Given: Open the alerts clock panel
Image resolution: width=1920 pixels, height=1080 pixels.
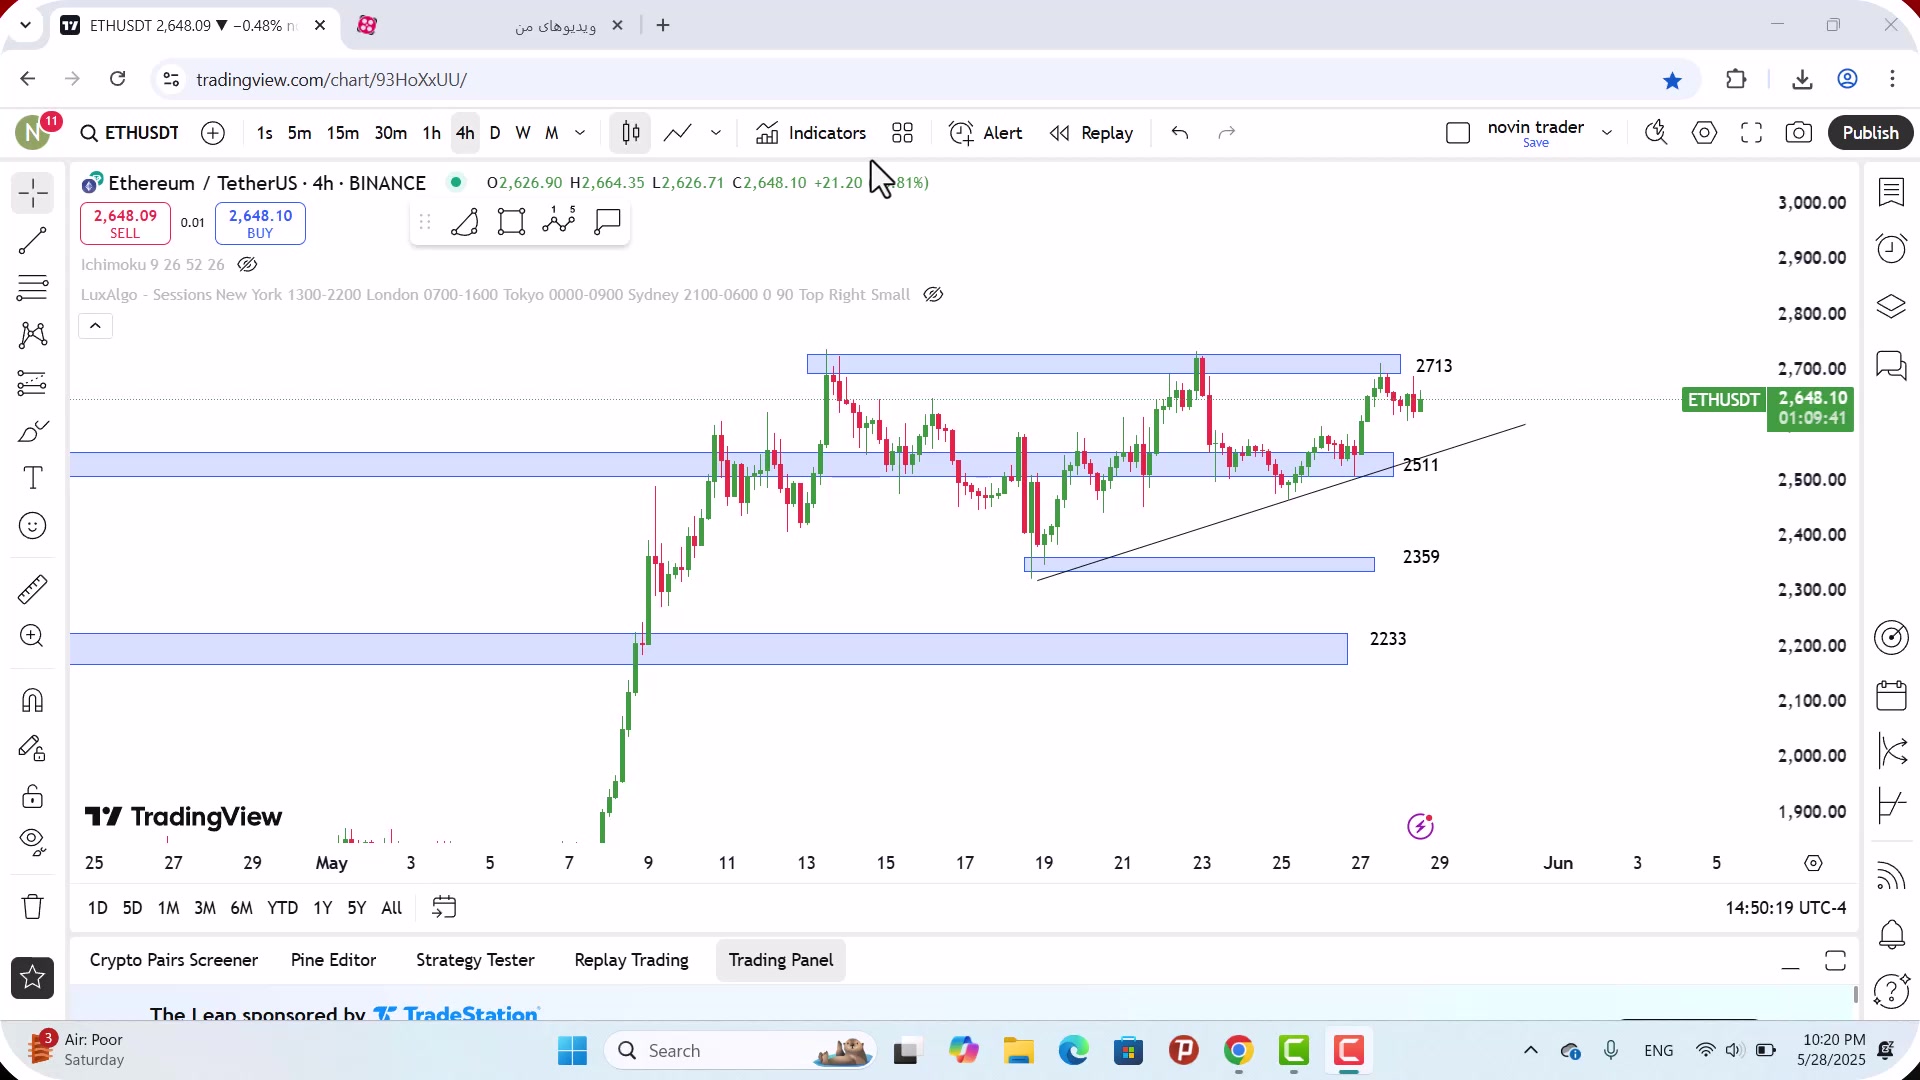Looking at the screenshot, I should 1891,248.
